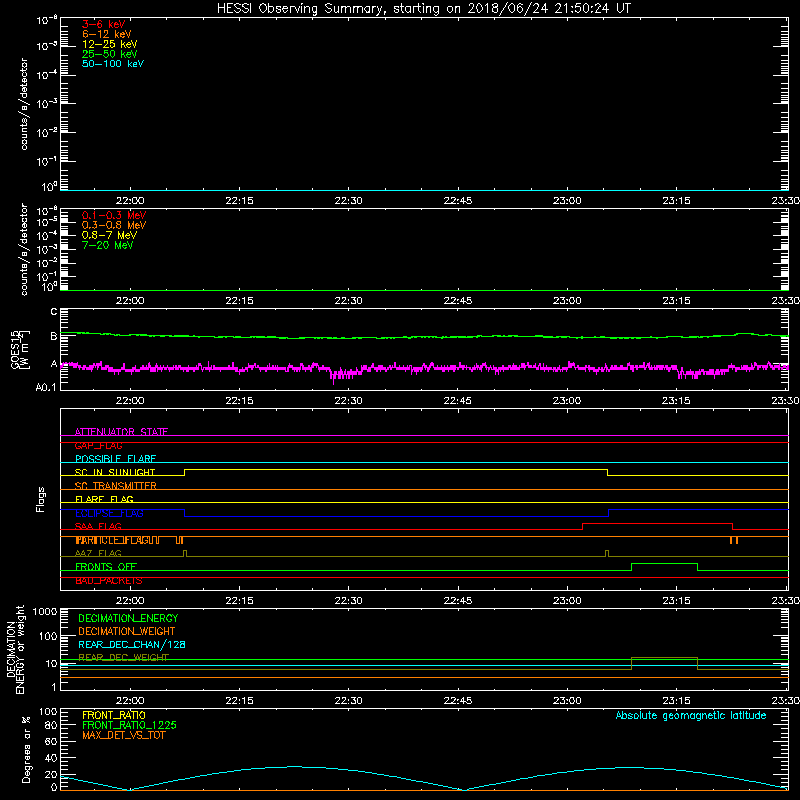The image size is (800, 800).
Task: Select the red 3-6 keV legend label
Action: tap(104, 24)
